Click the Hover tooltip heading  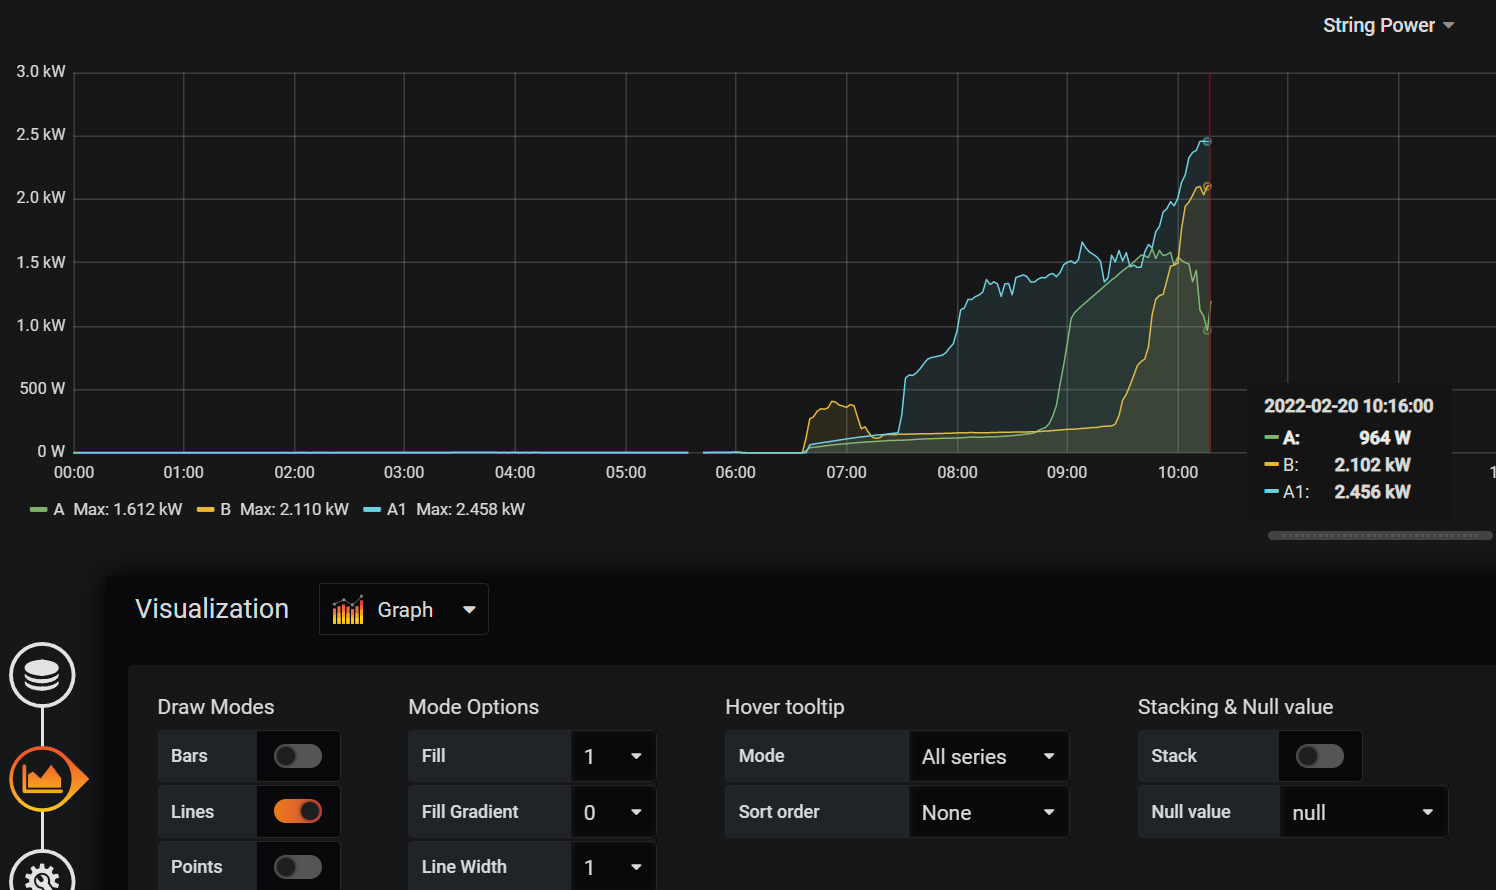click(x=785, y=707)
